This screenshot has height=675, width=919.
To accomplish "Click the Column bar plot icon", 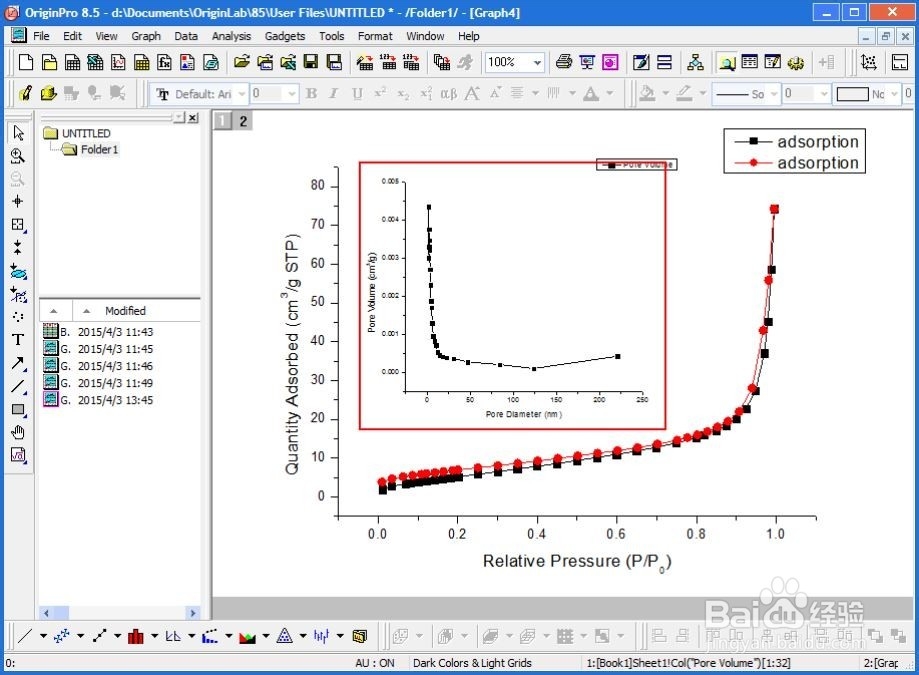I will pos(136,636).
